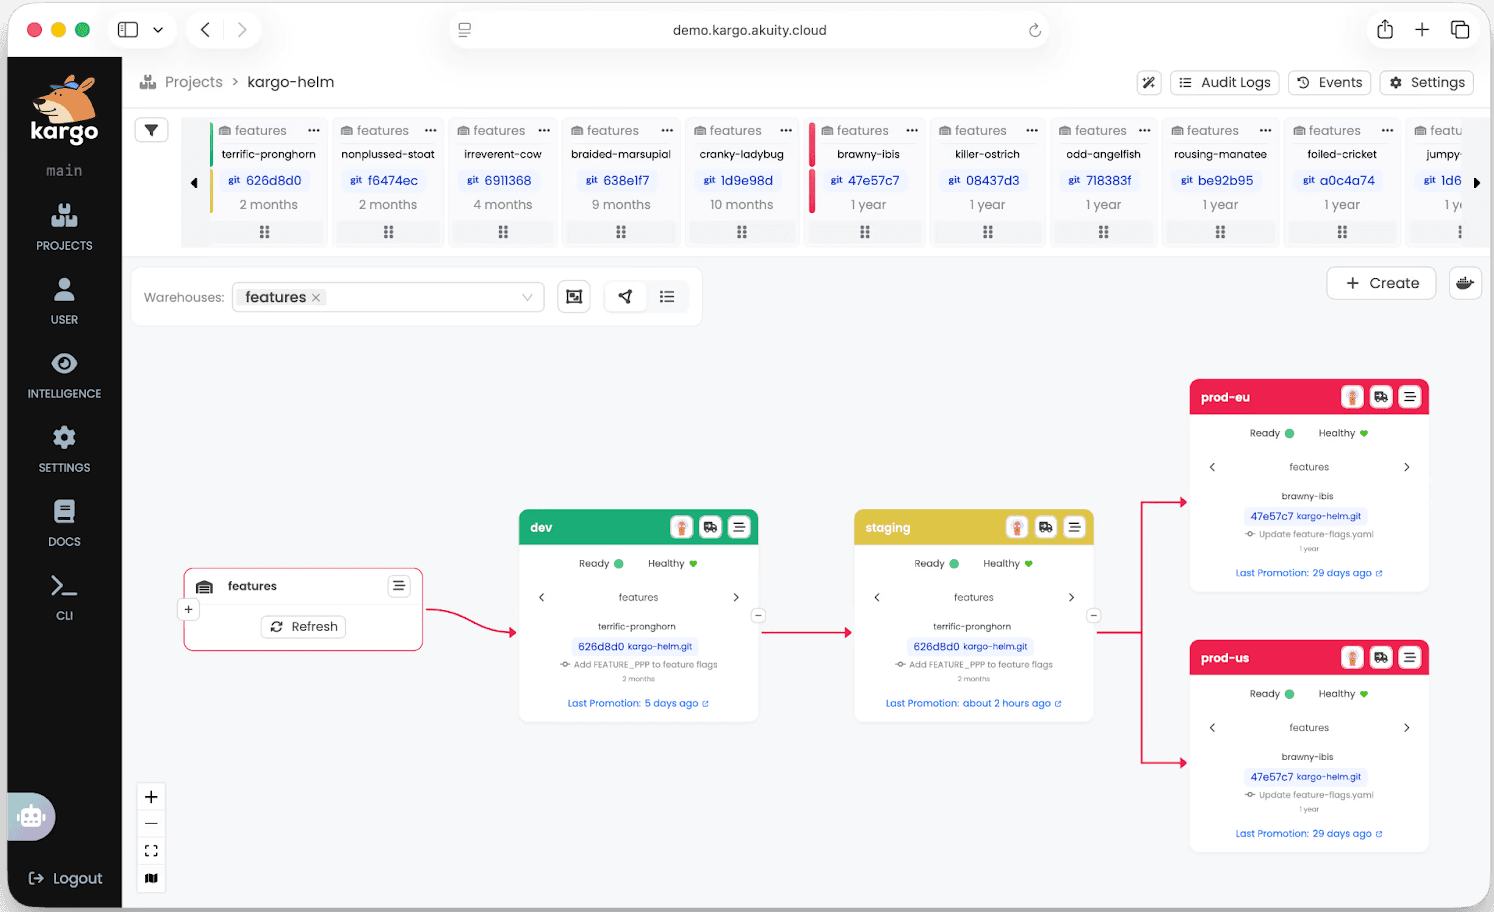Open the prod-eu stage details list icon
The image size is (1494, 912).
(1410, 397)
